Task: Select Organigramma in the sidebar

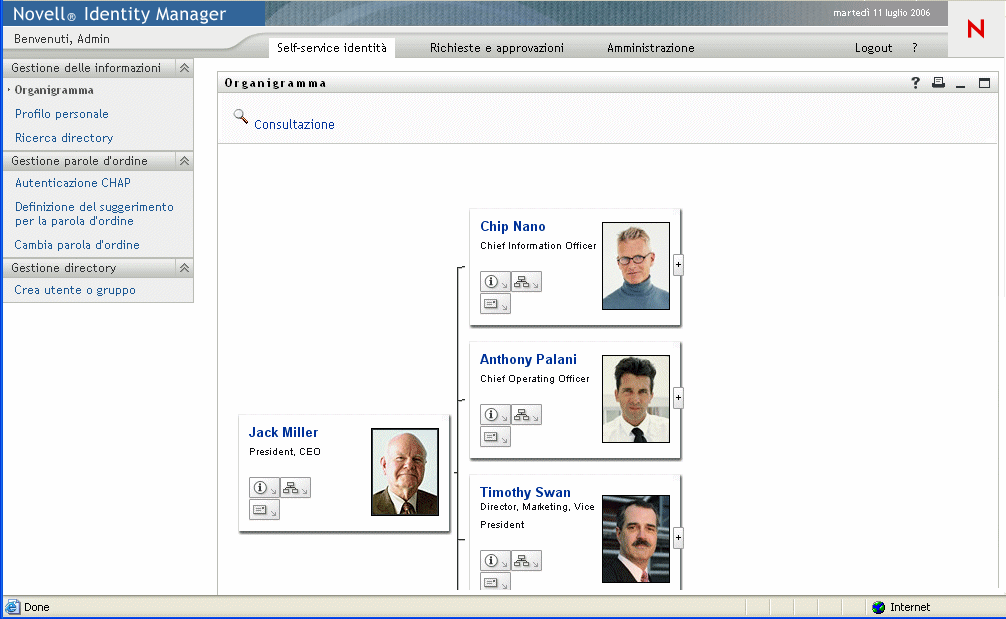Action: (x=54, y=90)
